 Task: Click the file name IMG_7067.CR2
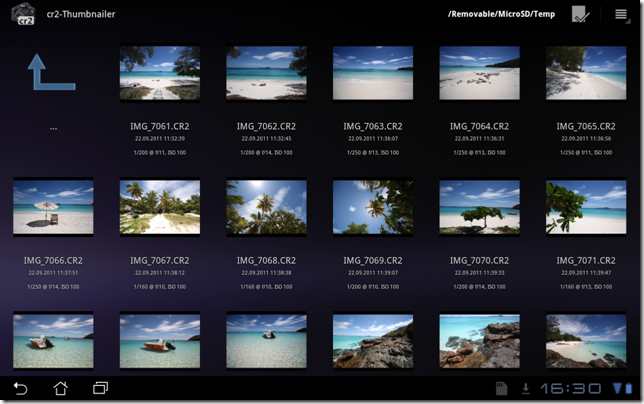160,261
